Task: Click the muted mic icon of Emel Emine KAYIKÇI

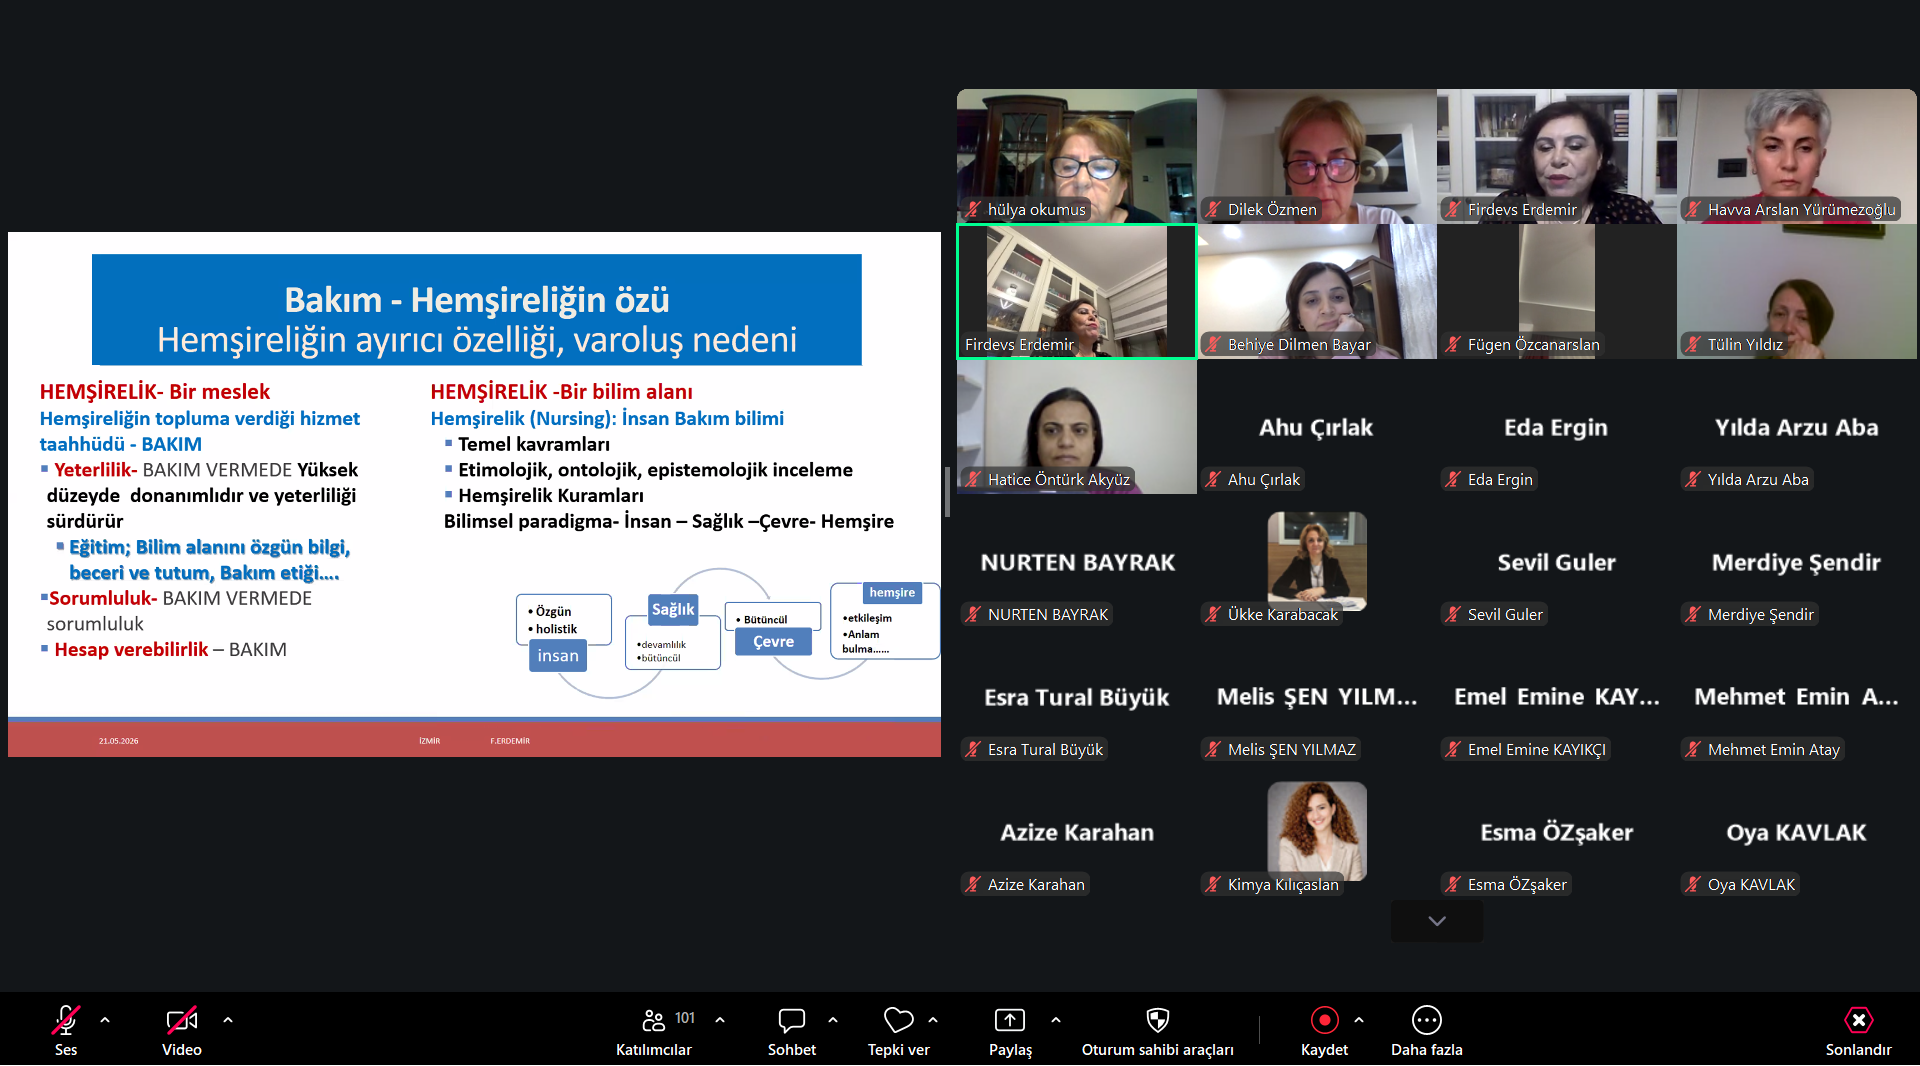Action: [1453, 749]
